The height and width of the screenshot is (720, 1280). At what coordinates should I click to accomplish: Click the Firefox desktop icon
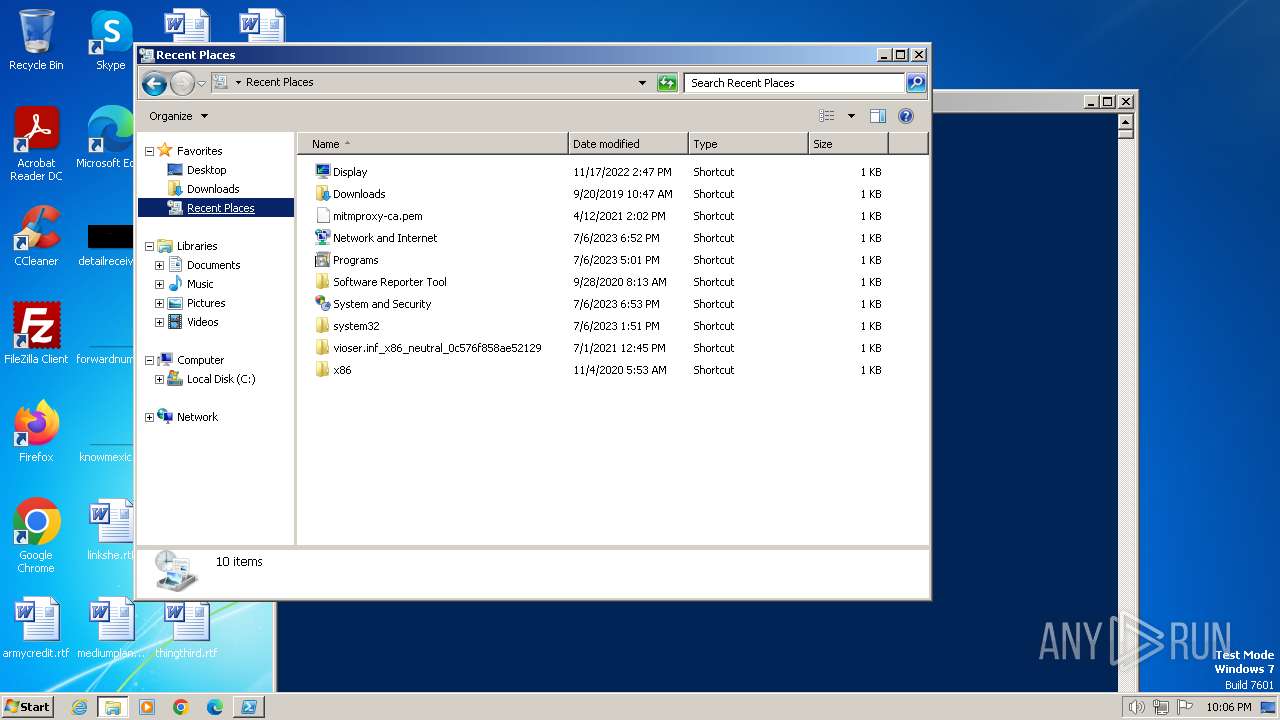pyautogui.click(x=36, y=432)
